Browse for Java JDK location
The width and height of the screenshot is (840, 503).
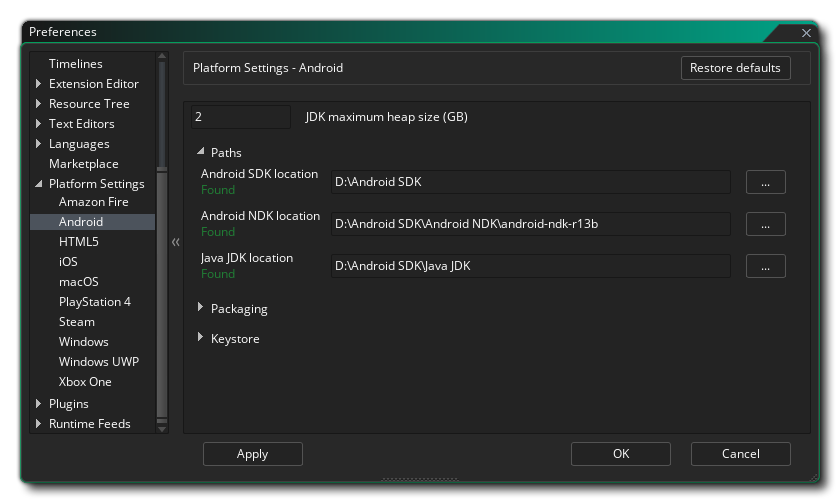(x=766, y=266)
